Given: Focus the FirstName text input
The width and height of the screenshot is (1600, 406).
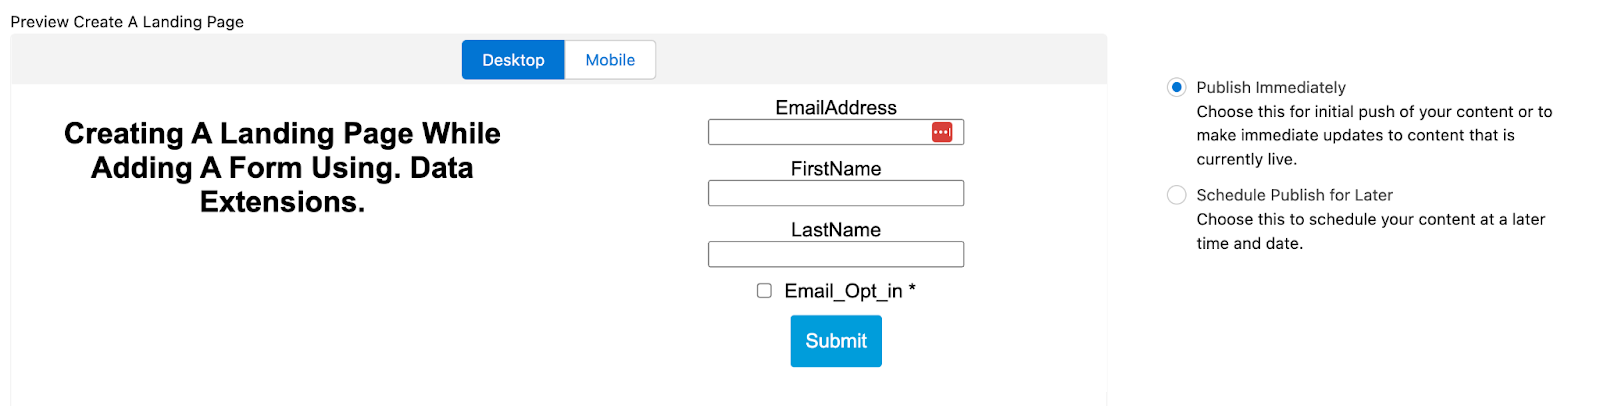Looking at the screenshot, I should (x=836, y=193).
